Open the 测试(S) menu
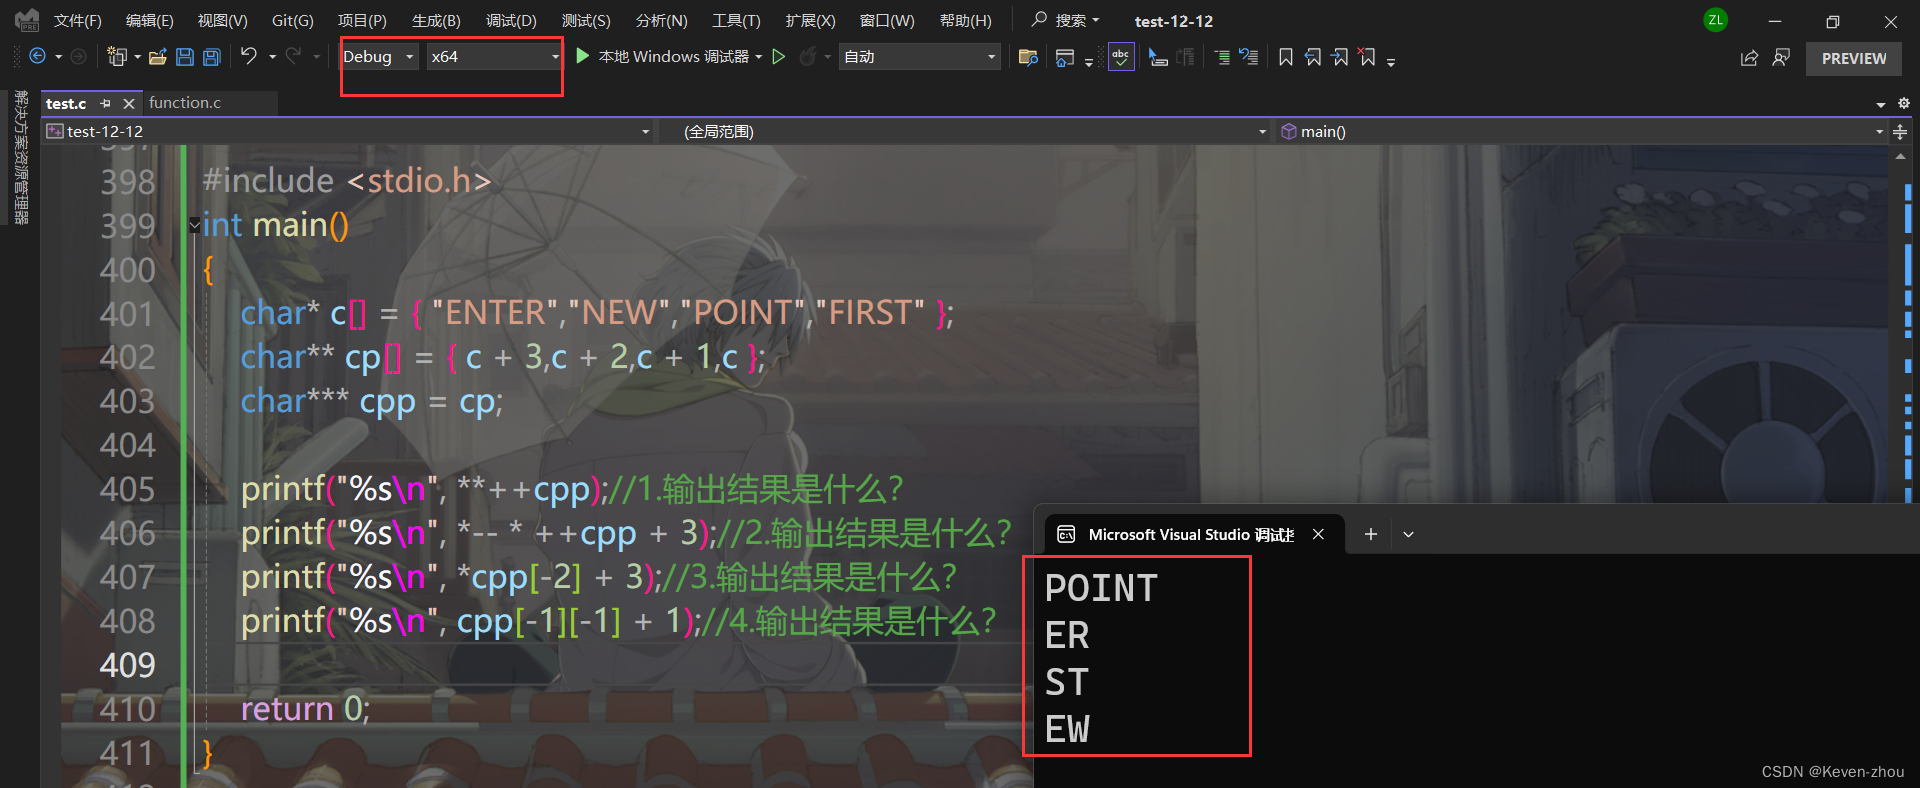 586,21
